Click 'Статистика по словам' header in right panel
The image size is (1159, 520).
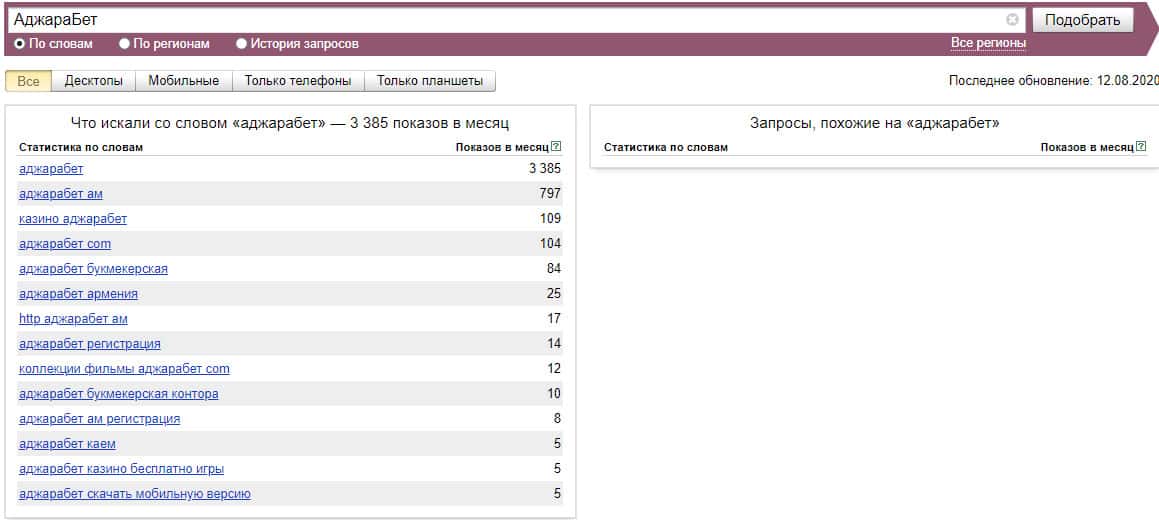pos(666,147)
